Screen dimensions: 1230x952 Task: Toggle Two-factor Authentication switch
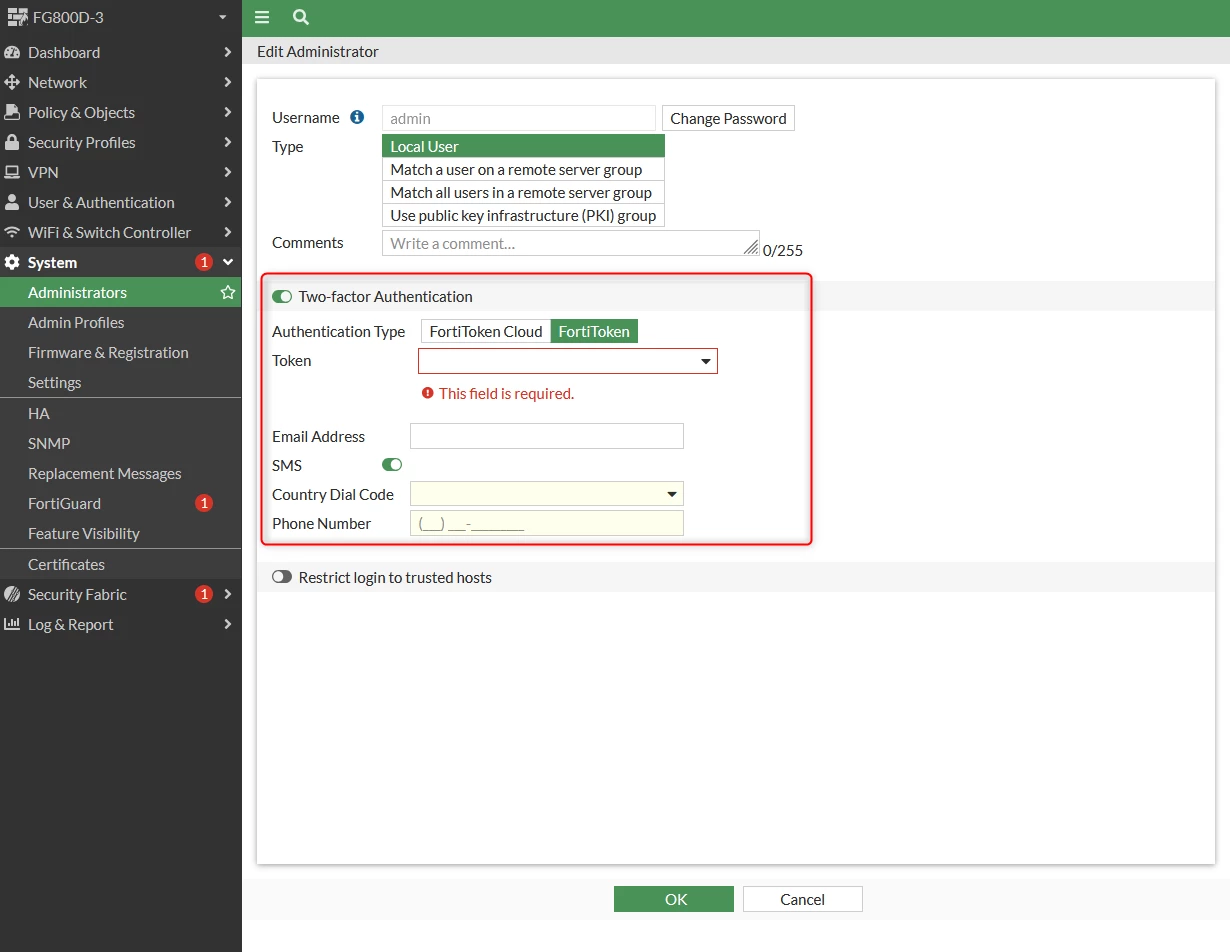282,296
